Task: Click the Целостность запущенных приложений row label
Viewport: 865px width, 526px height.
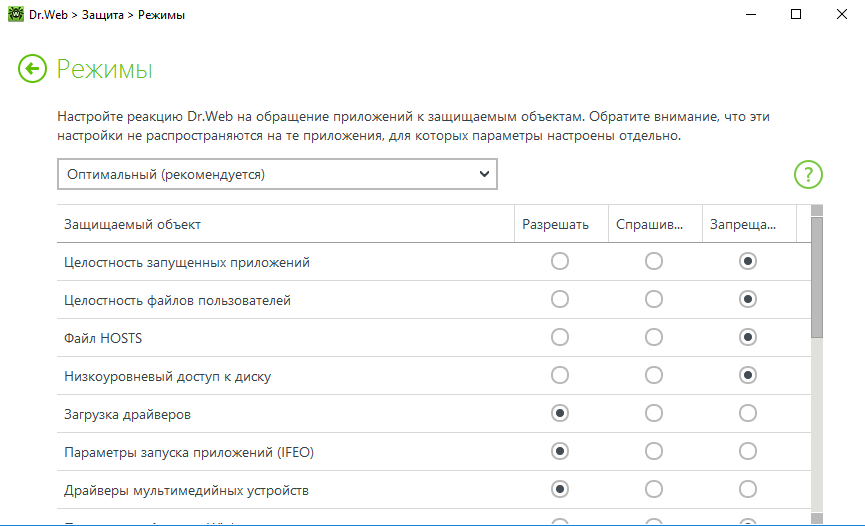Action: pos(186,262)
